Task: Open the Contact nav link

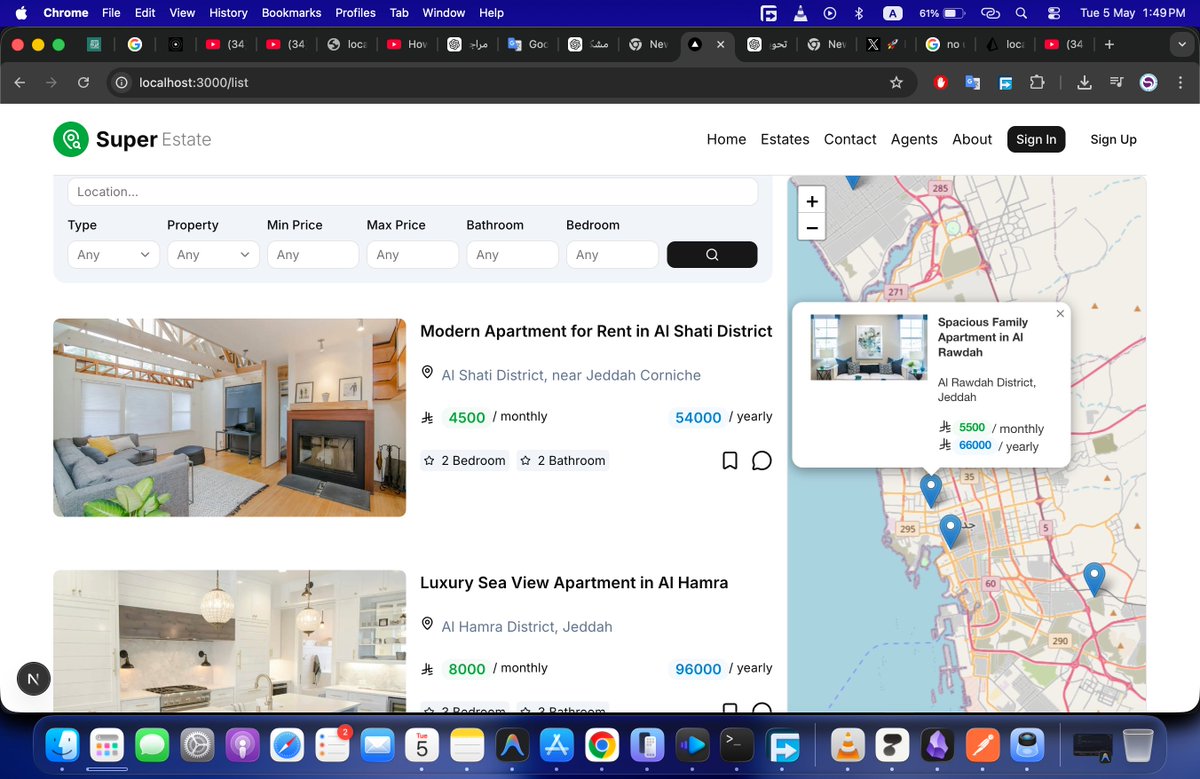Action: point(850,139)
